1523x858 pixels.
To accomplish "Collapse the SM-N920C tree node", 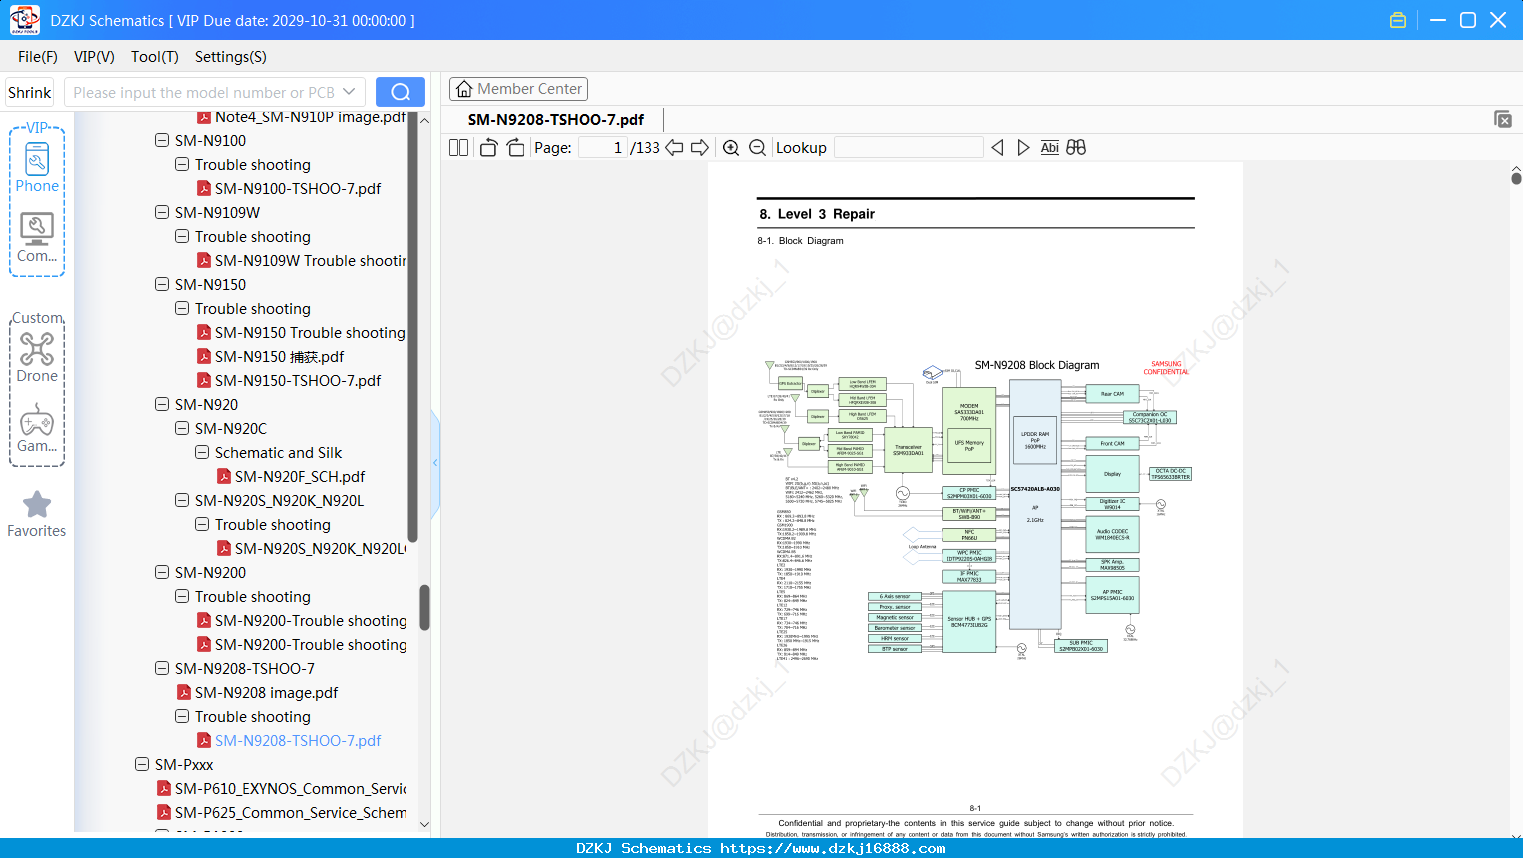I will tap(182, 428).
